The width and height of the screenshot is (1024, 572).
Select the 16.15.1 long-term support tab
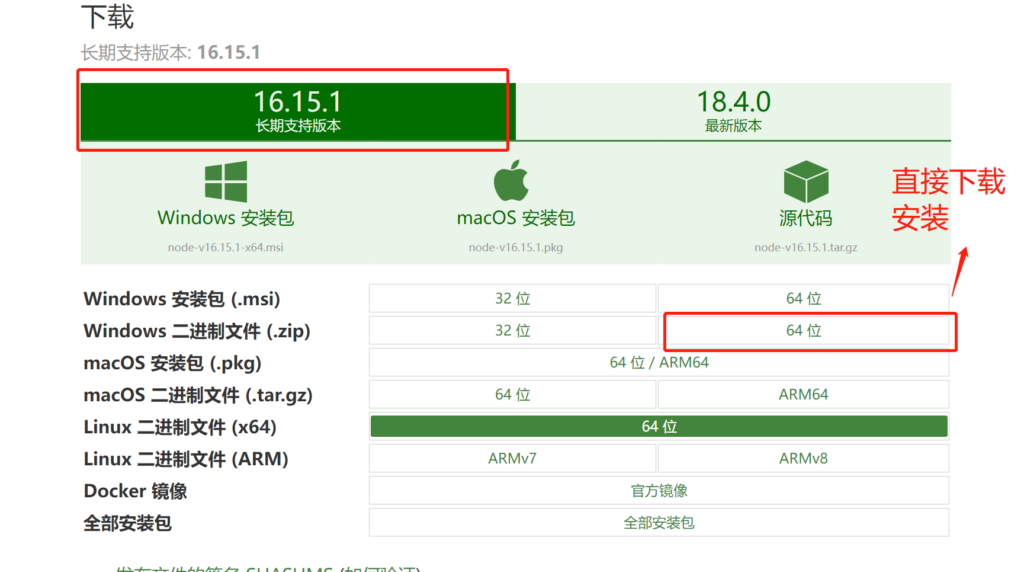(297, 110)
